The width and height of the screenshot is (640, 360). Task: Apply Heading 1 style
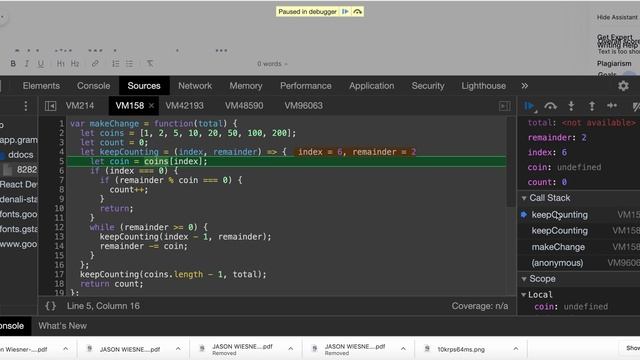(60, 64)
